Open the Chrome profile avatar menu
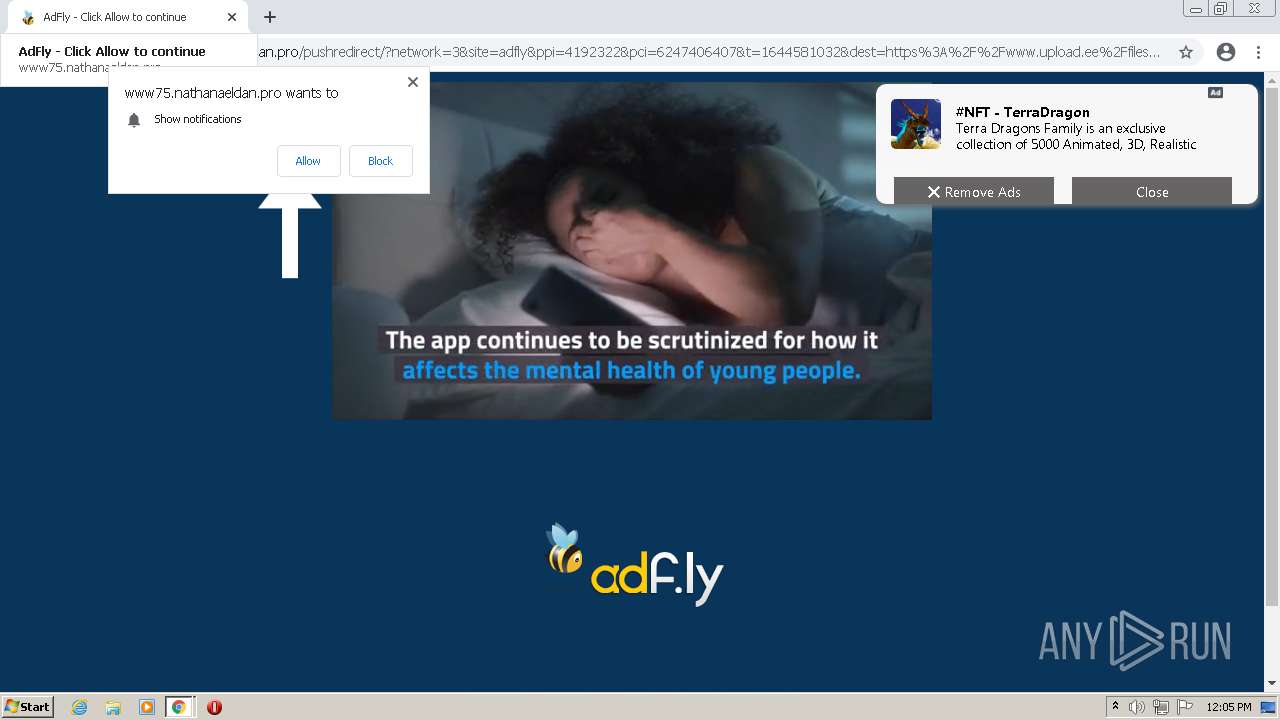The image size is (1280, 720). (x=1226, y=52)
